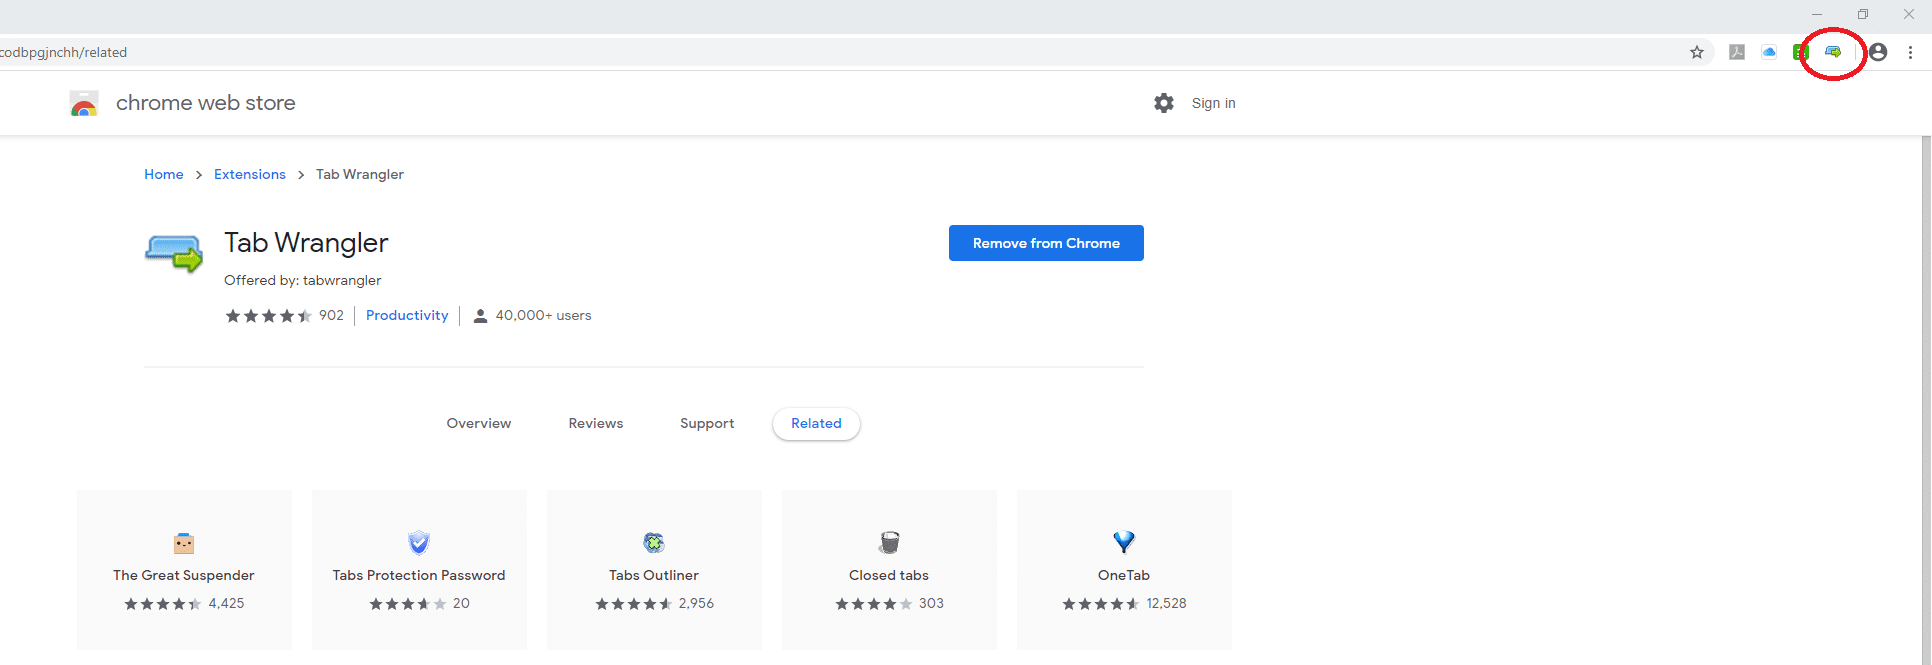Screen dimensions: 1932x665
Task: Go to Extensions breadcrumb
Action: (x=250, y=174)
